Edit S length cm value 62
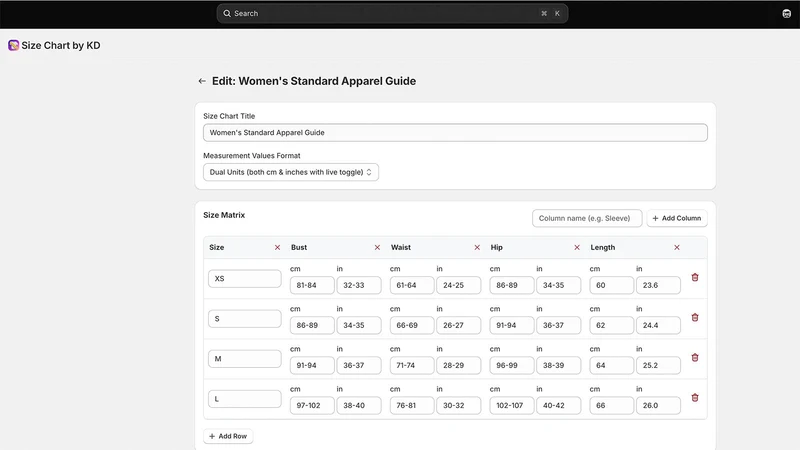This screenshot has width=800, height=450. click(612, 326)
